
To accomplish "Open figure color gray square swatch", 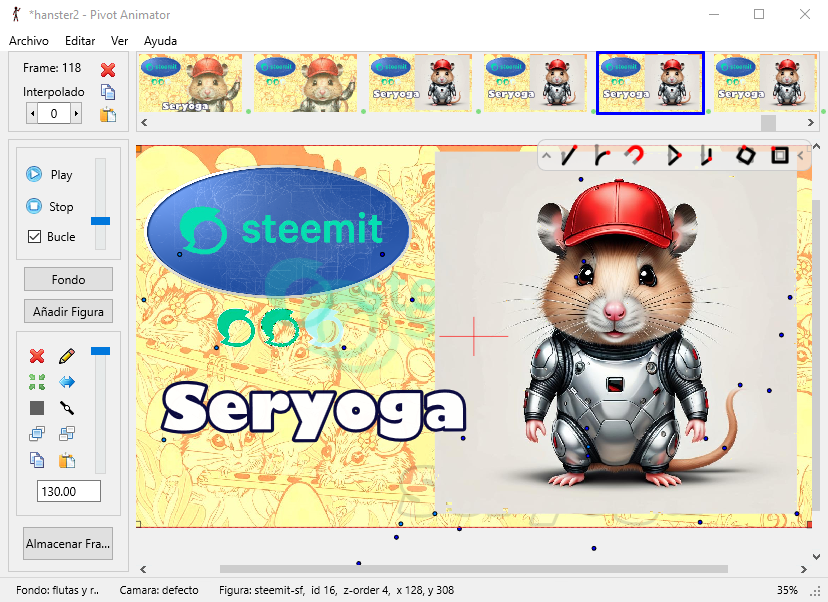I will [x=37, y=408].
